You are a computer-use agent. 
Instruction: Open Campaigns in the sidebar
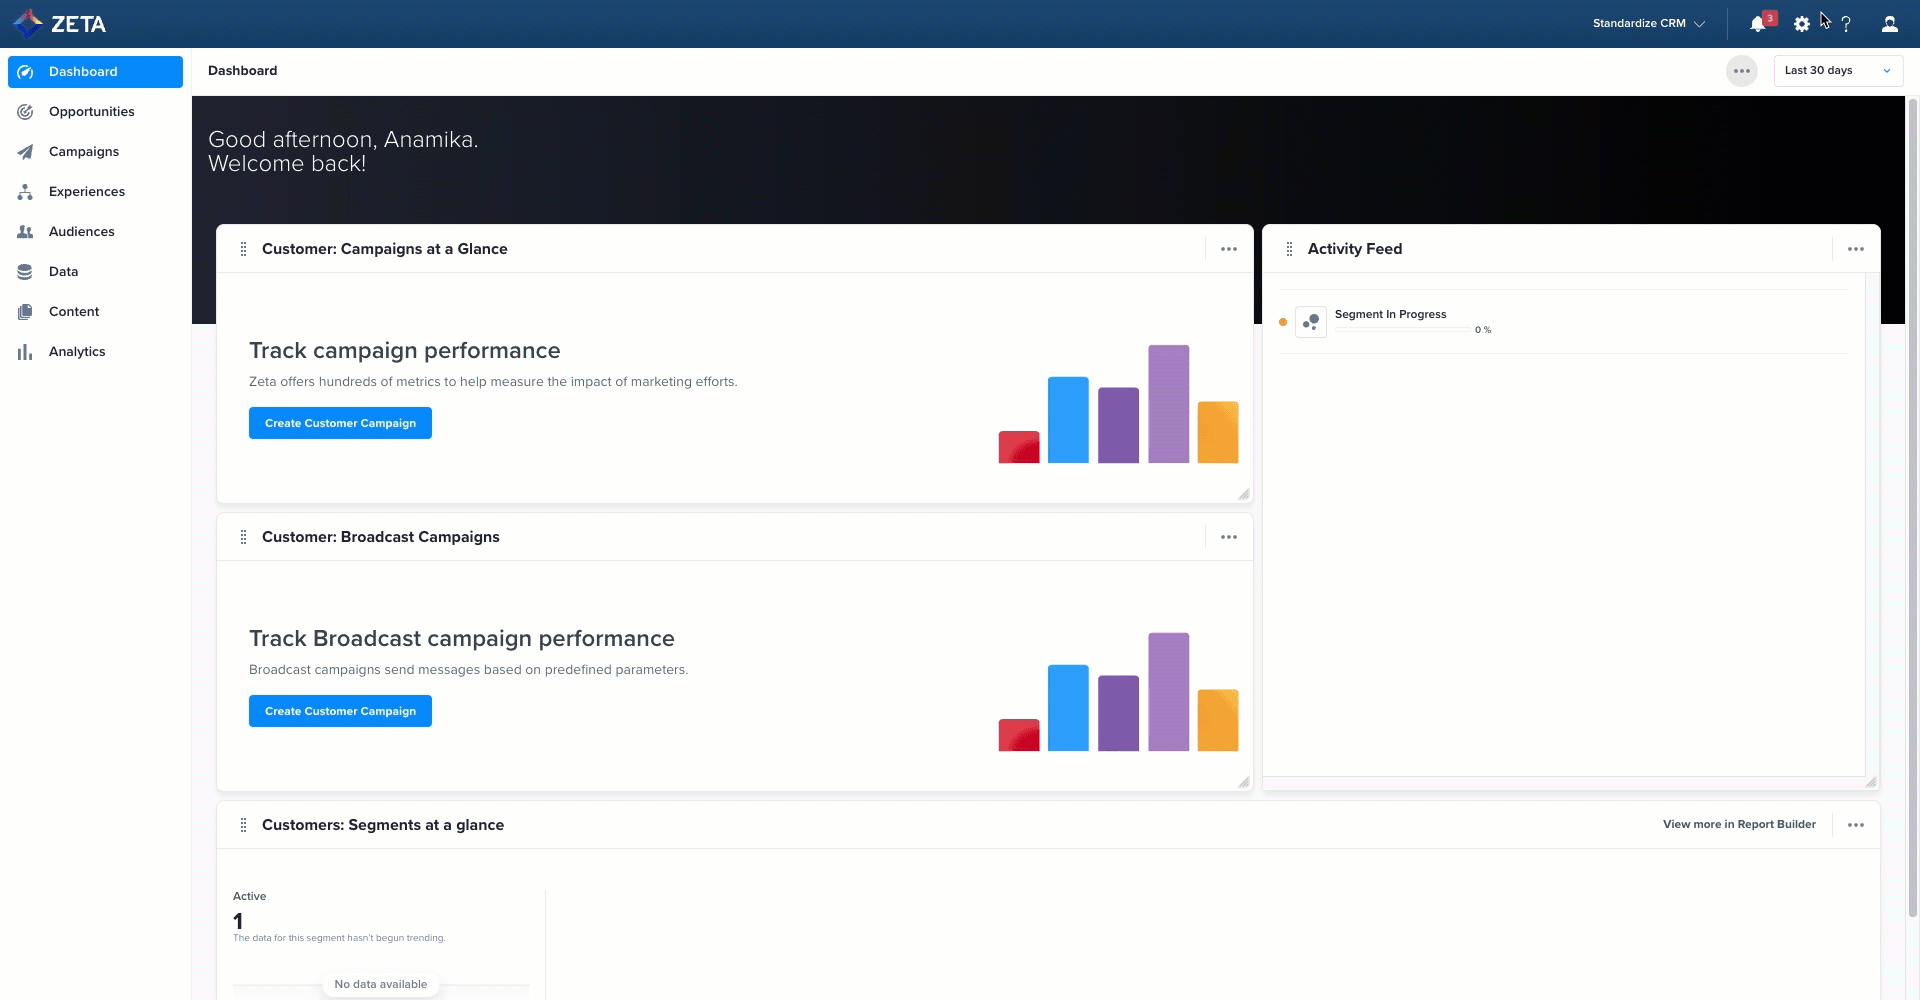pos(84,152)
